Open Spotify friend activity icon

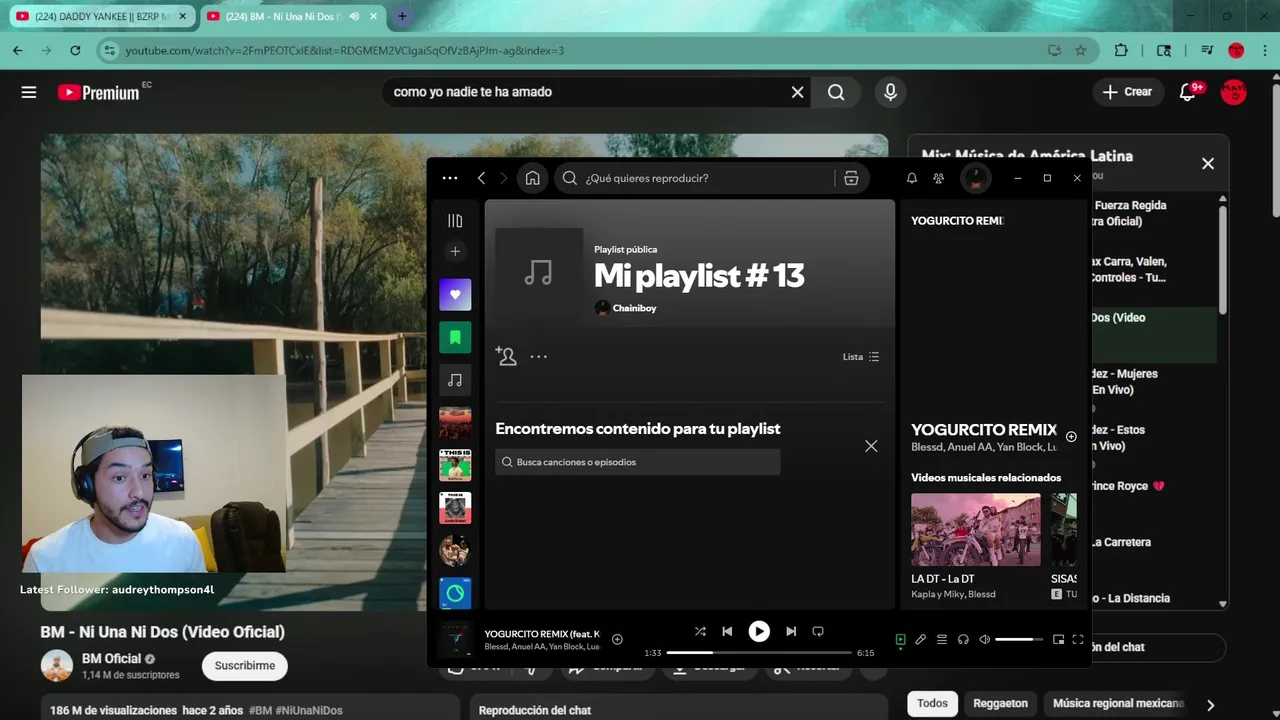tap(938, 178)
